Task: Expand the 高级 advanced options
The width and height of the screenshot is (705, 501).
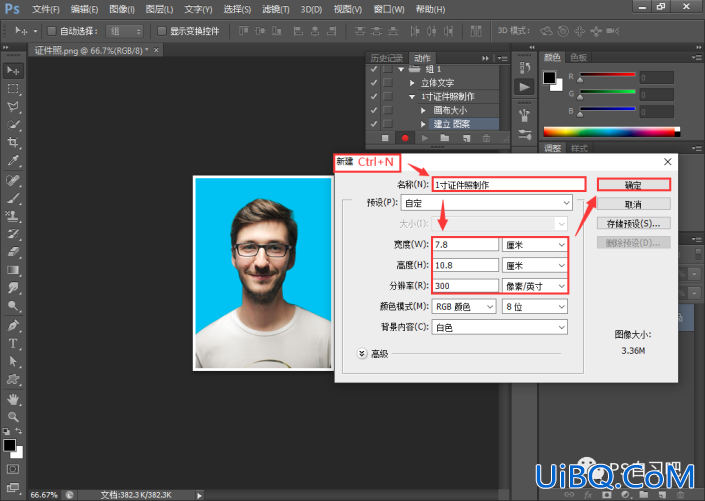Action: point(362,353)
